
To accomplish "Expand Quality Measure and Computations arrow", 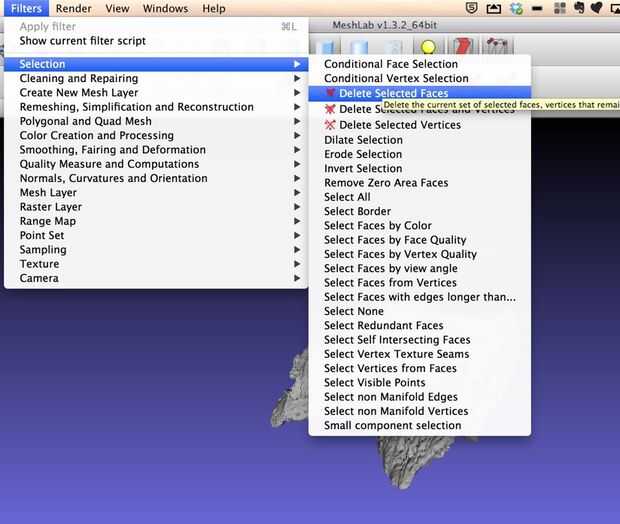I will coord(297,164).
